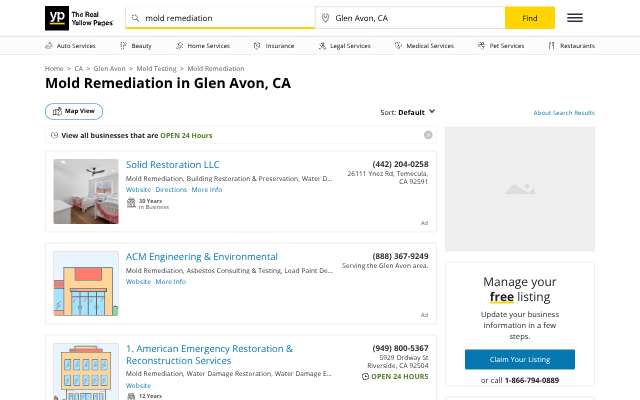Open Legal Services menu

click(344, 46)
